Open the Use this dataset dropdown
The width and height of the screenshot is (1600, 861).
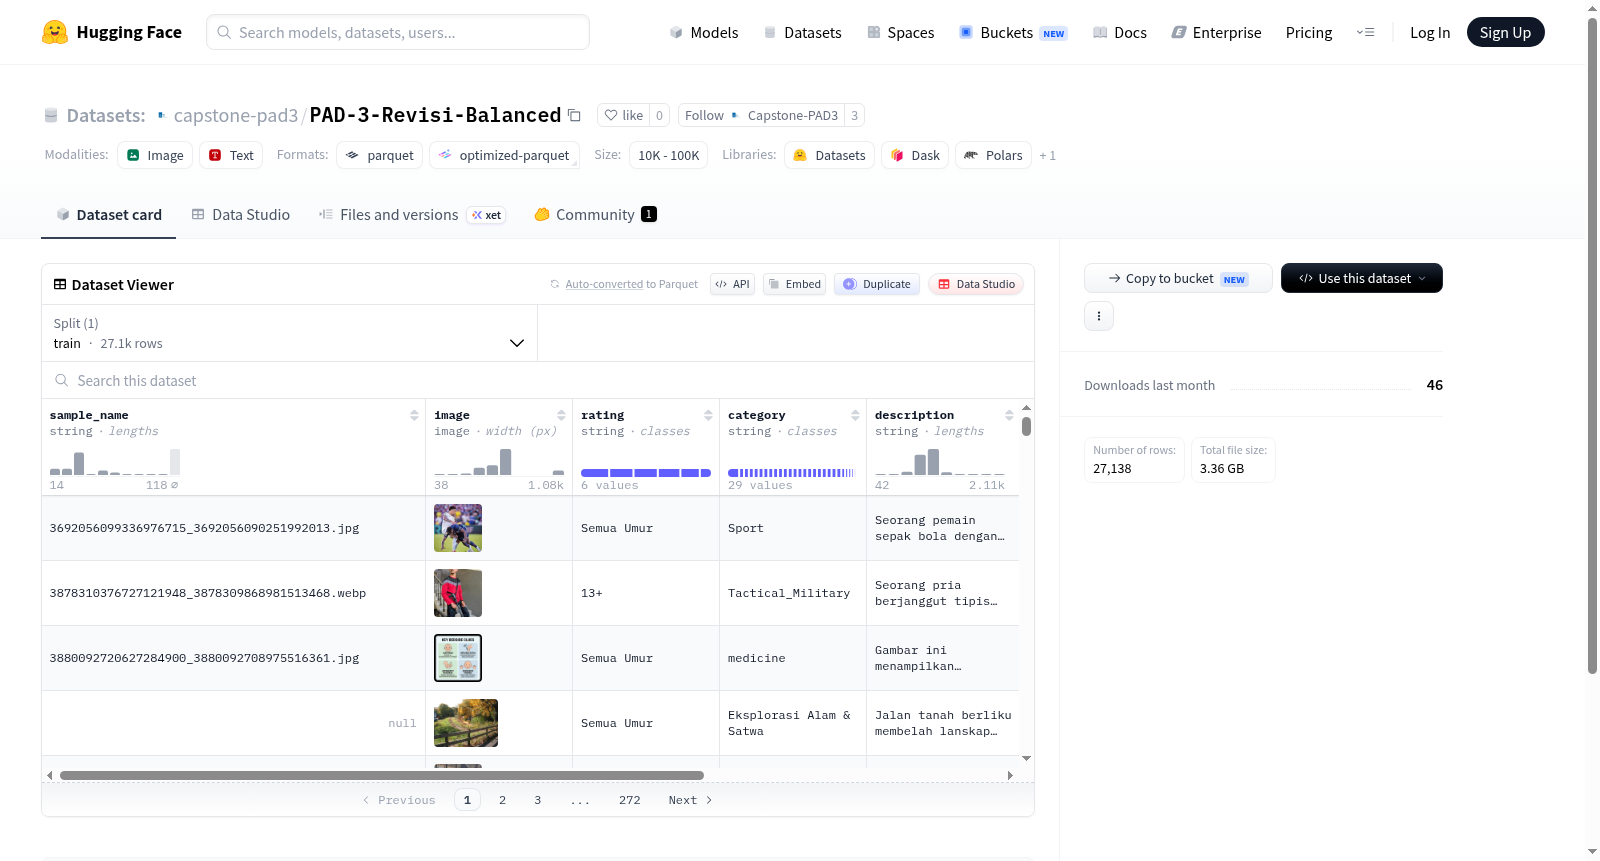click(1362, 278)
